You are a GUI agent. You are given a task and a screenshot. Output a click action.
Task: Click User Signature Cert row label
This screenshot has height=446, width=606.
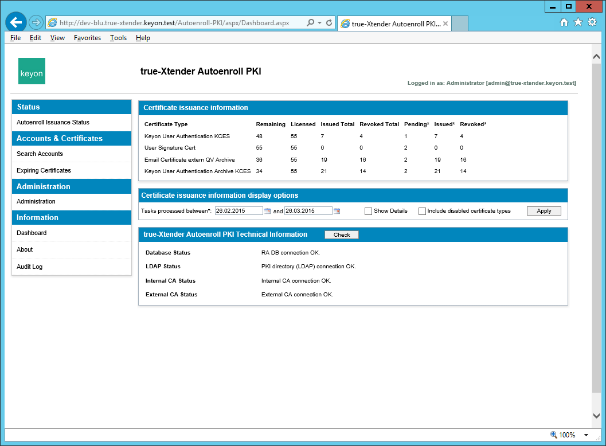click(170, 148)
